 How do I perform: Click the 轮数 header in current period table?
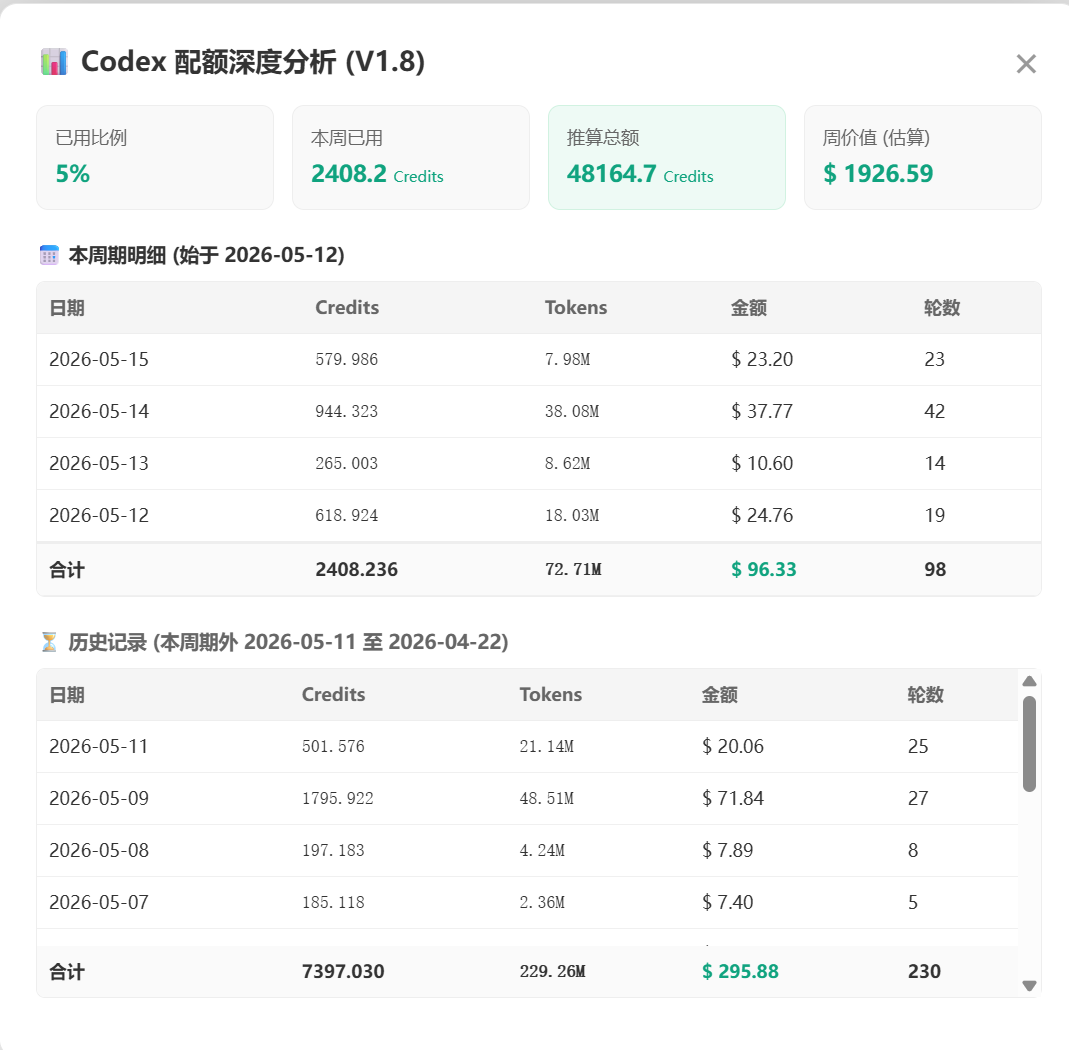click(942, 308)
